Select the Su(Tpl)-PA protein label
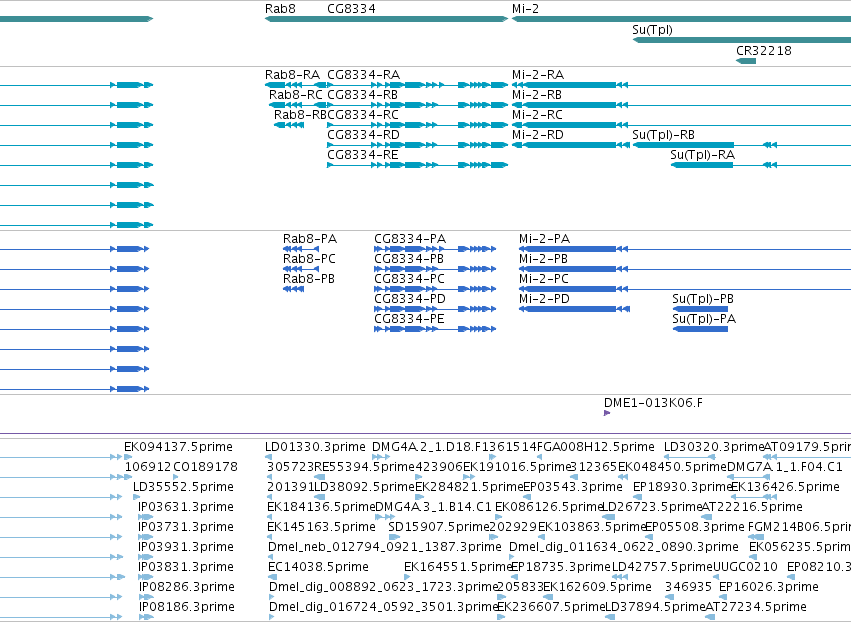Viewport: 851px width, 622px height. (x=704, y=319)
